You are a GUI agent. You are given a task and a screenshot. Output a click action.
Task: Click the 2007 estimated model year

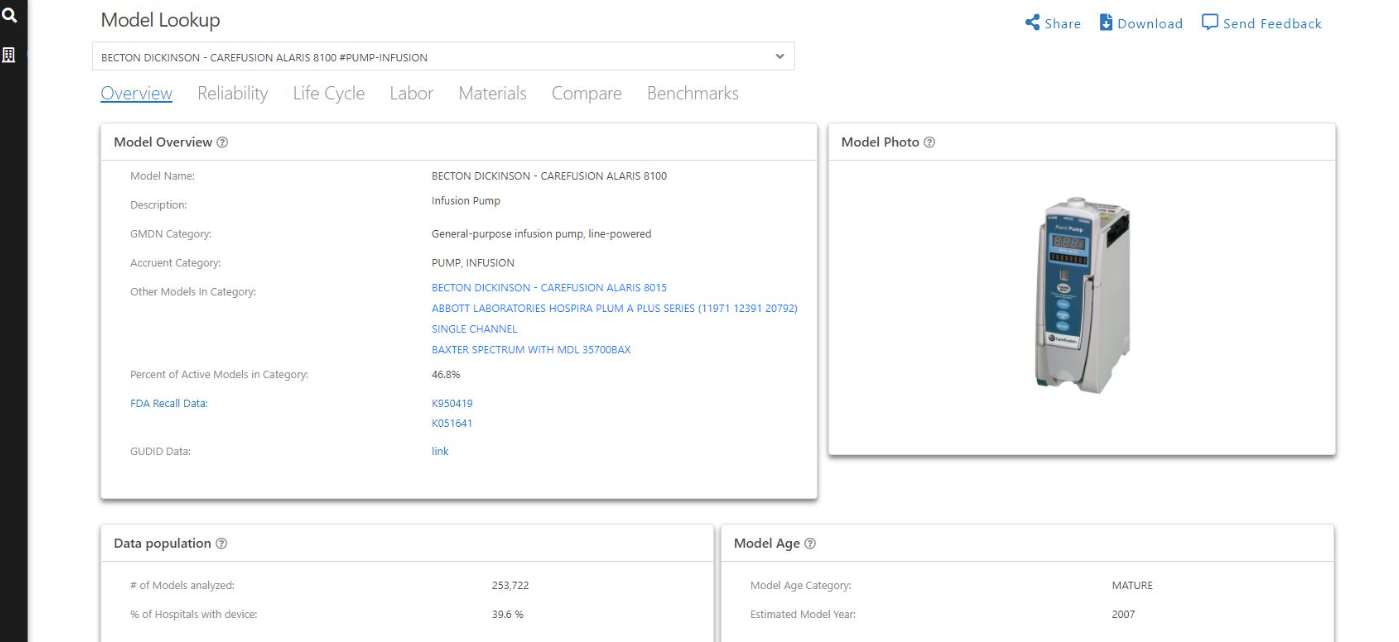1123,615
